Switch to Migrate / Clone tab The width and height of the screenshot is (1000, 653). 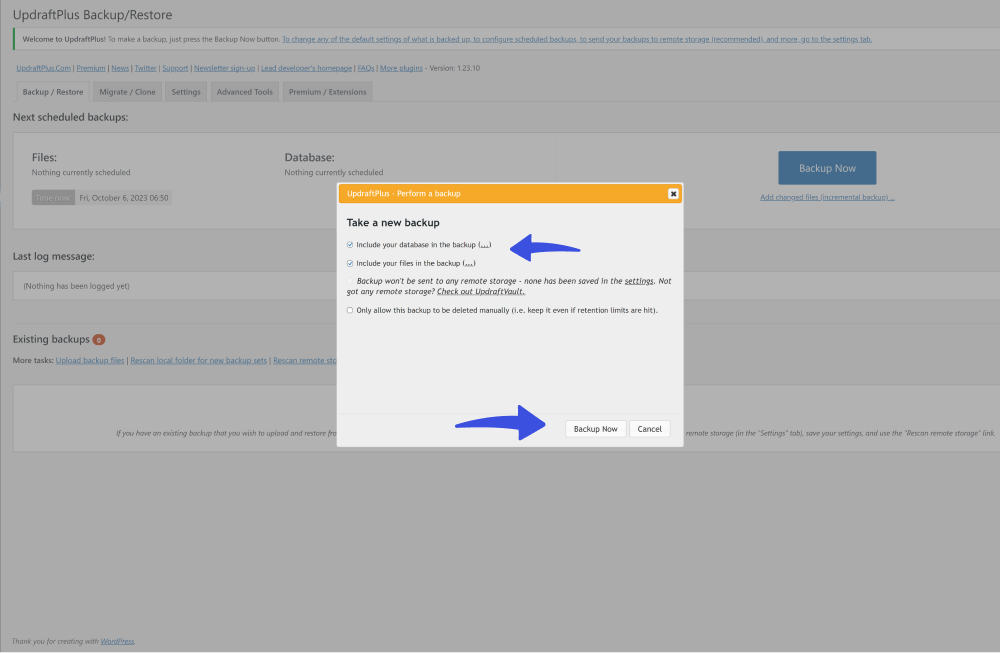(128, 92)
